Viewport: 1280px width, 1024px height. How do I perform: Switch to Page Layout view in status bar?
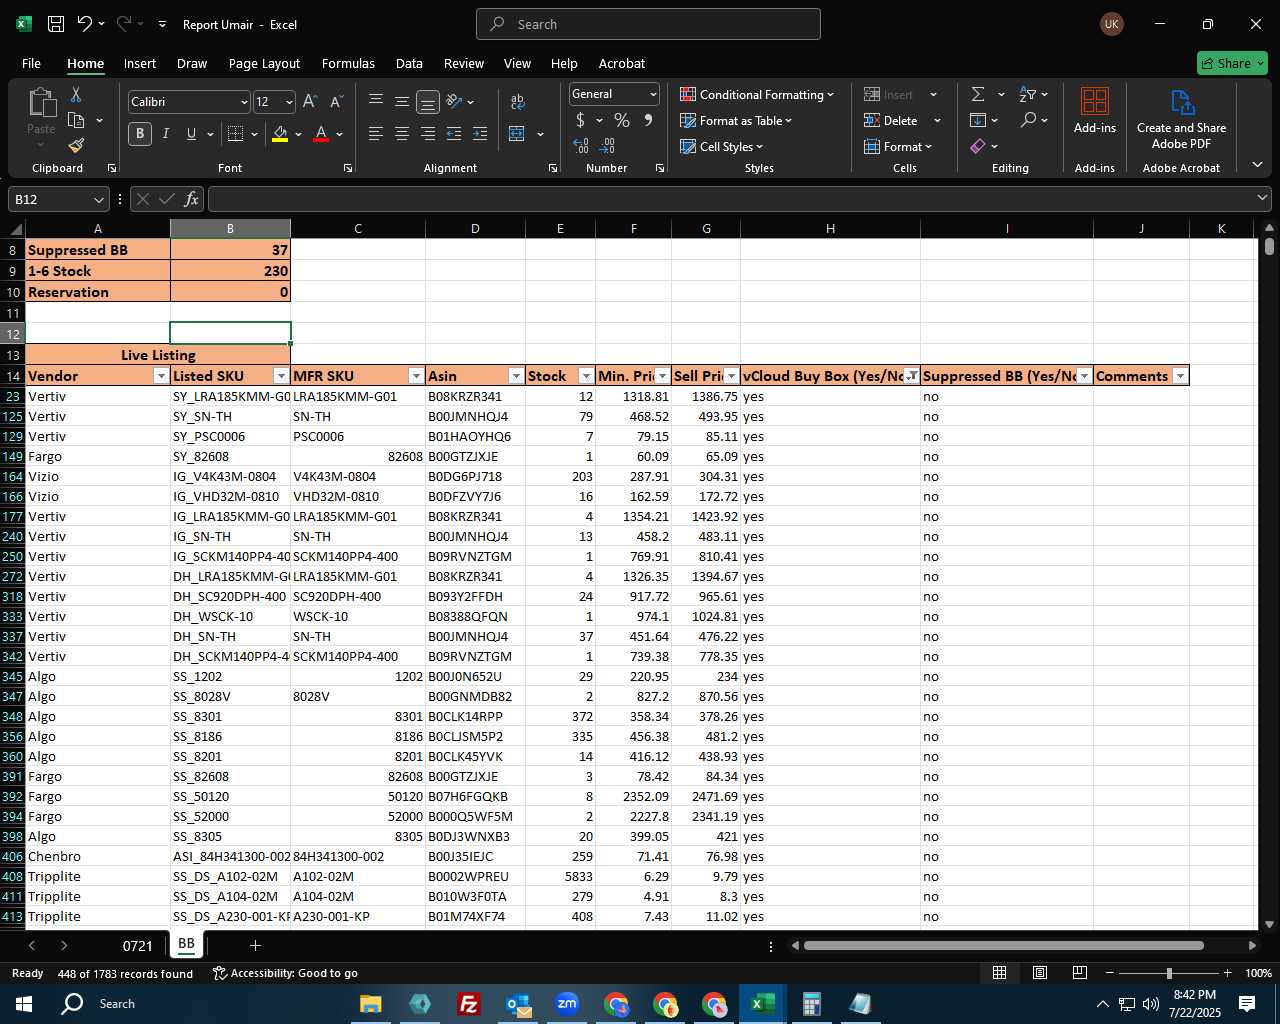(1040, 973)
